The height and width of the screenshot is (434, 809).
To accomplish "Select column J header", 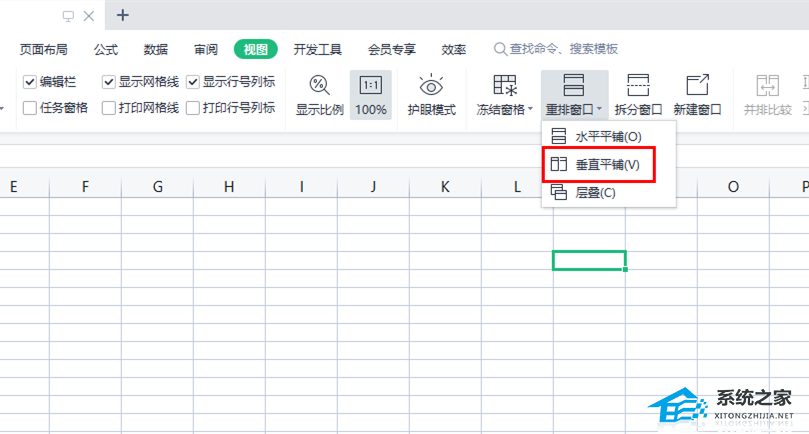I will pyautogui.click(x=373, y=186).
